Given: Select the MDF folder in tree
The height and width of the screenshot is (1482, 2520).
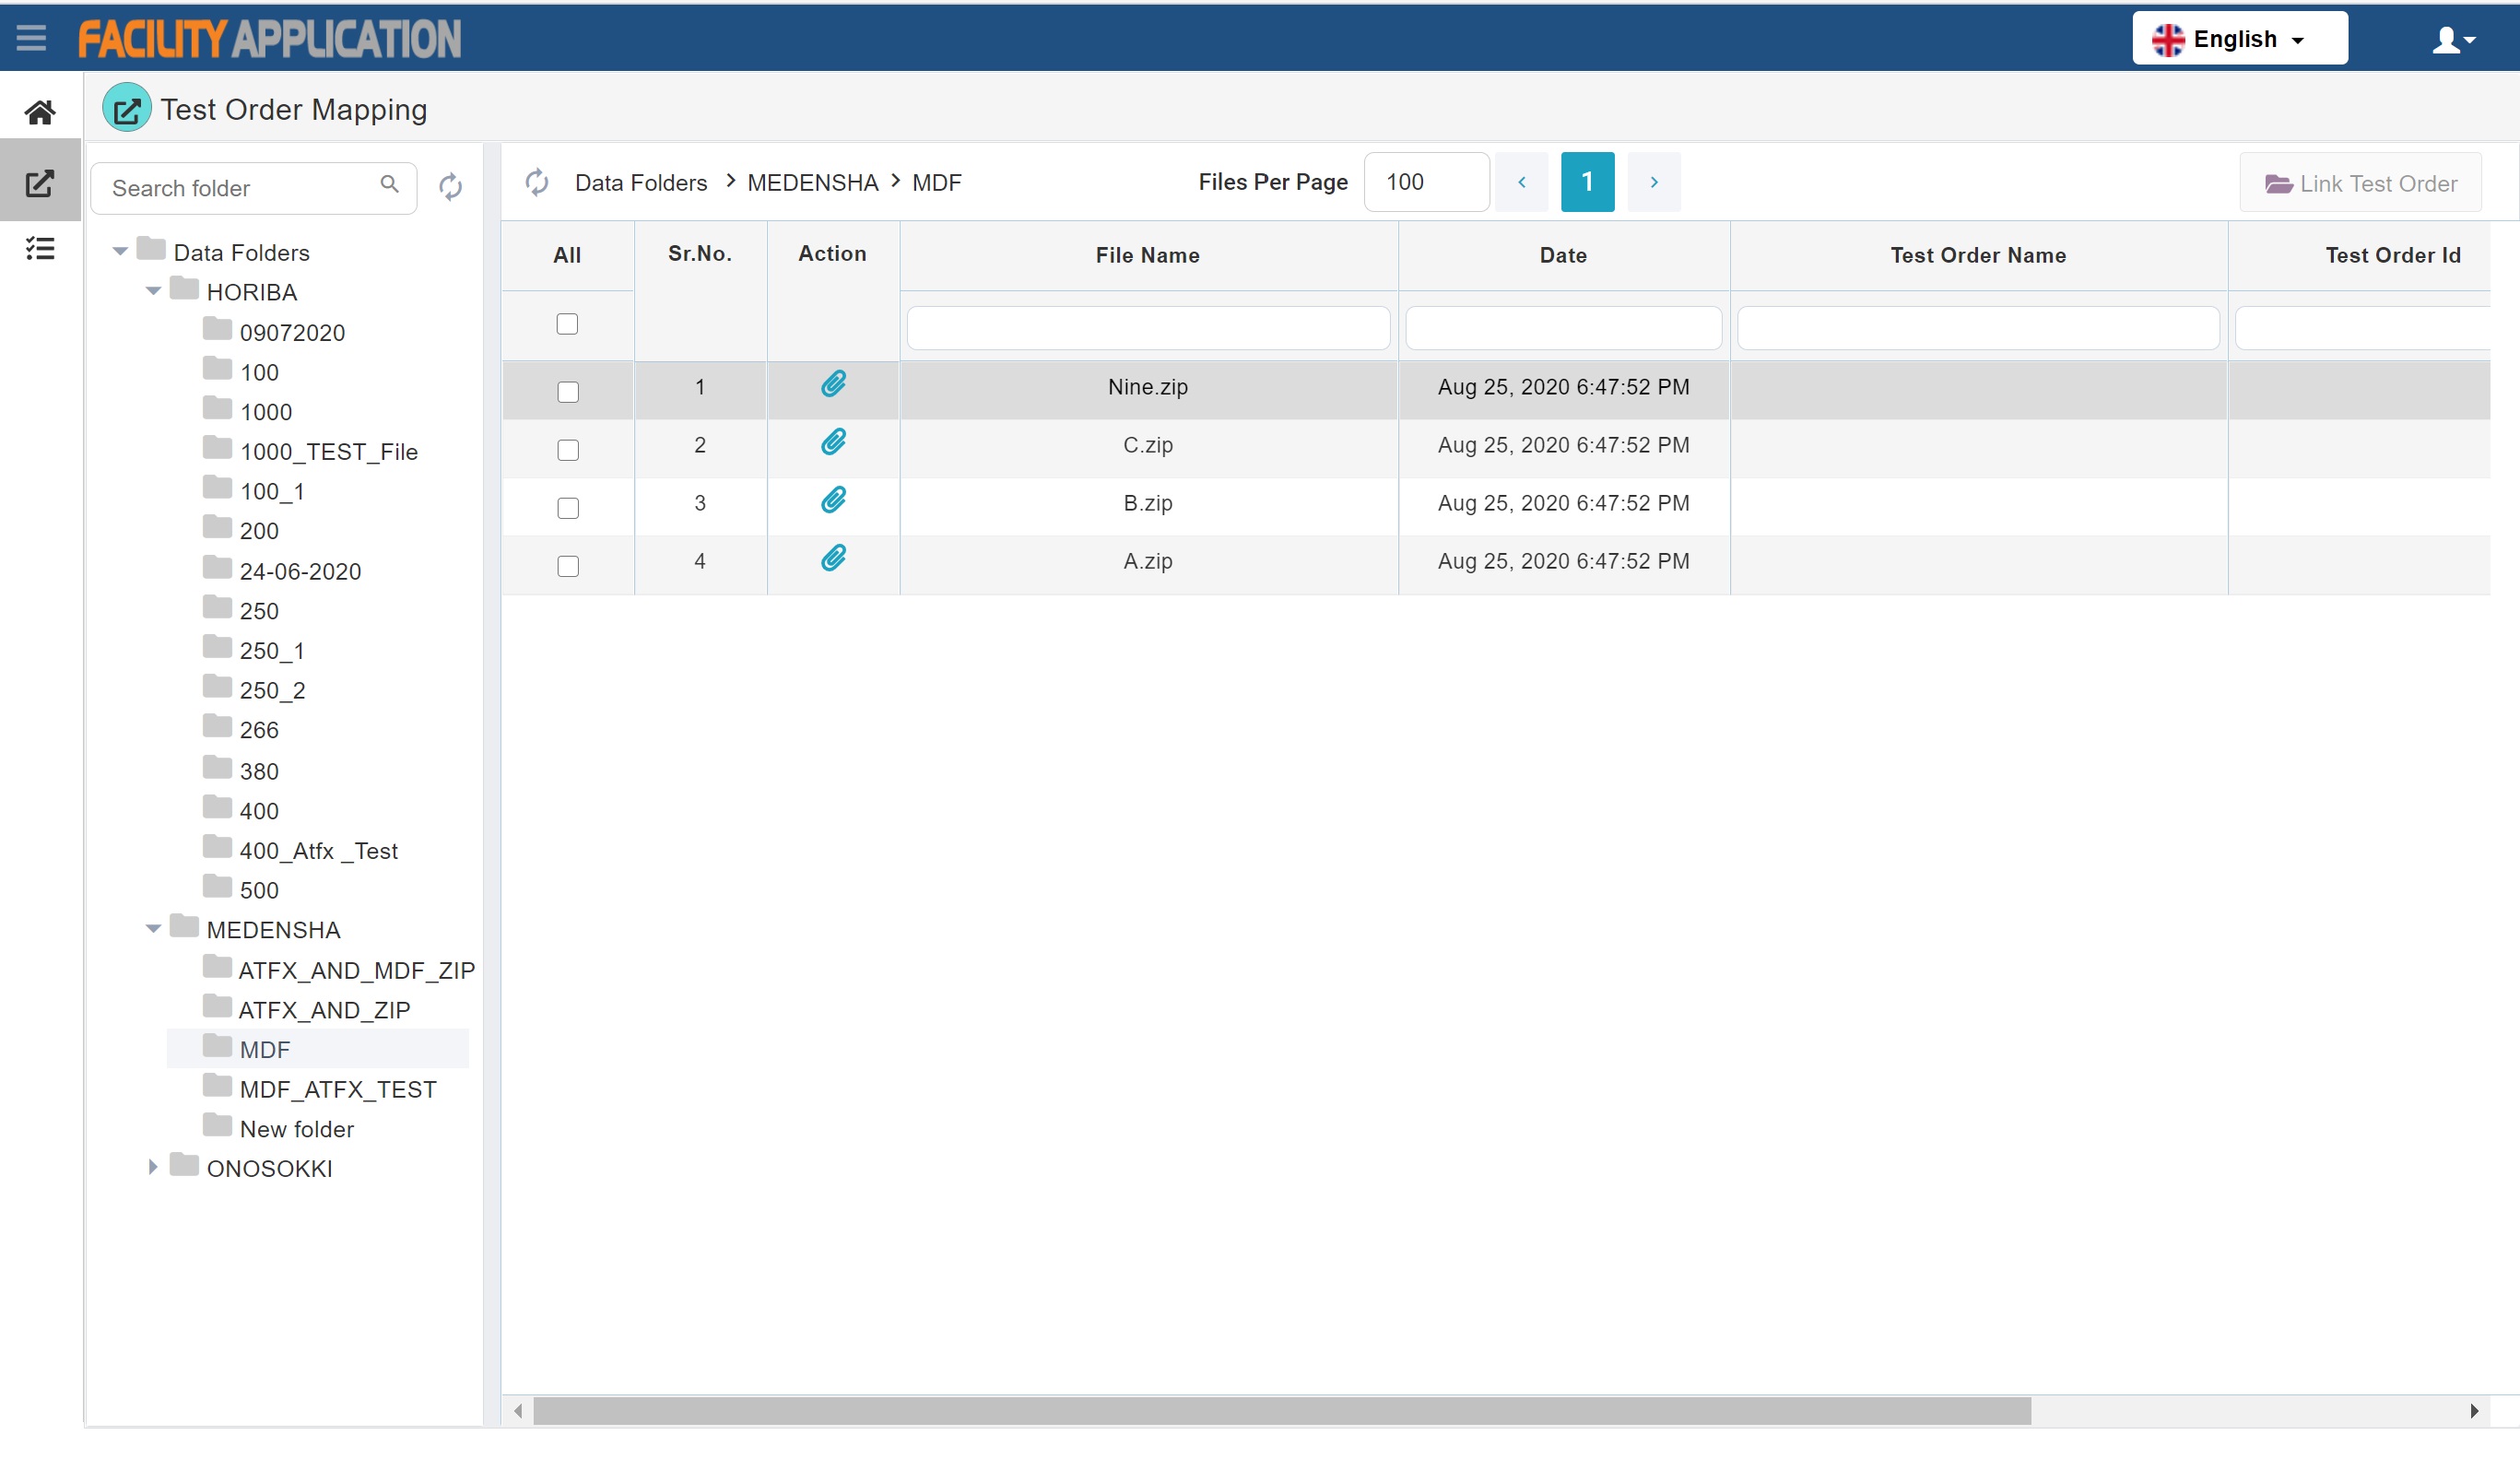Looking at the screenshot, I should [x=264, y=1049].
